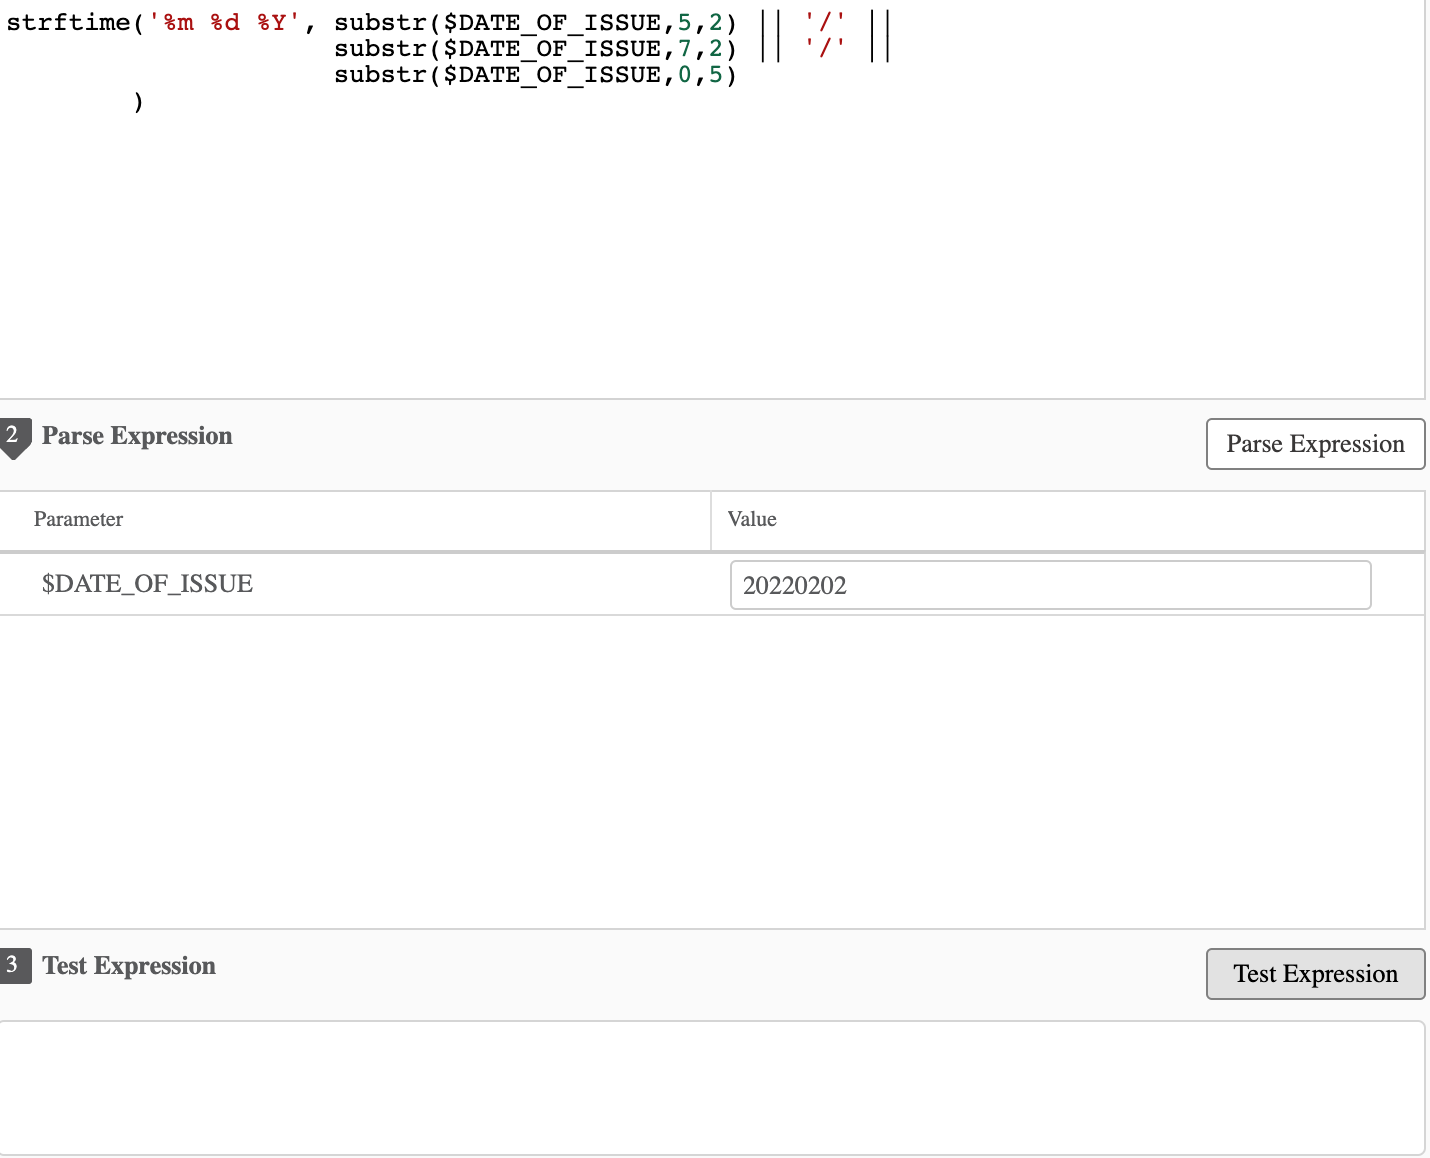1430x1158 pixels.
Task: Click the empty test result output box
Action: coord(712,1087)
